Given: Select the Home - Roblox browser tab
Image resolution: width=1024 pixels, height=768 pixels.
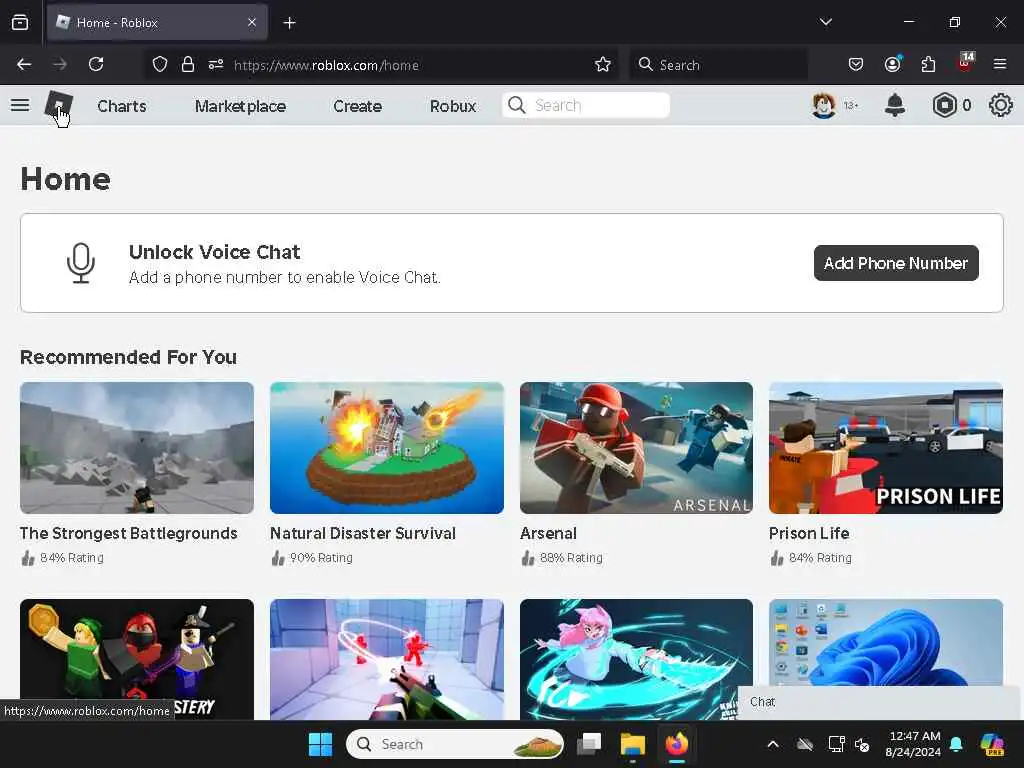Looking at the screenshot, I should pyautogui.click(x=157, y=23).
